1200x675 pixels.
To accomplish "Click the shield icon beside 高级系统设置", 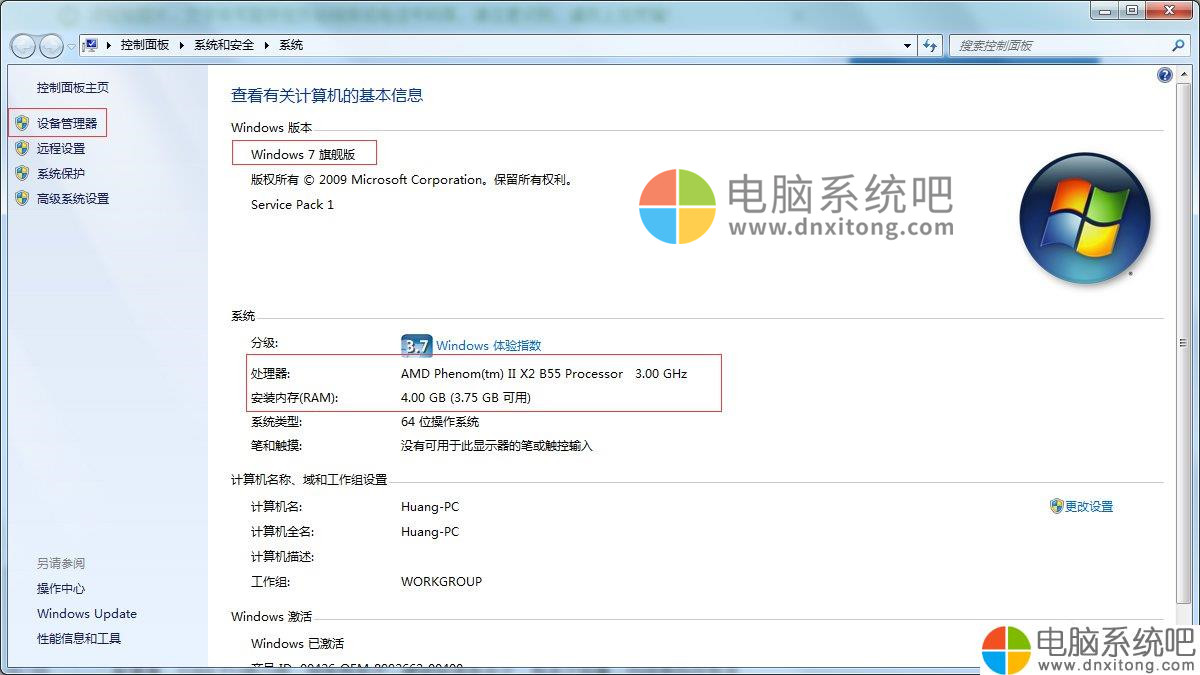I will coord(22,198).
